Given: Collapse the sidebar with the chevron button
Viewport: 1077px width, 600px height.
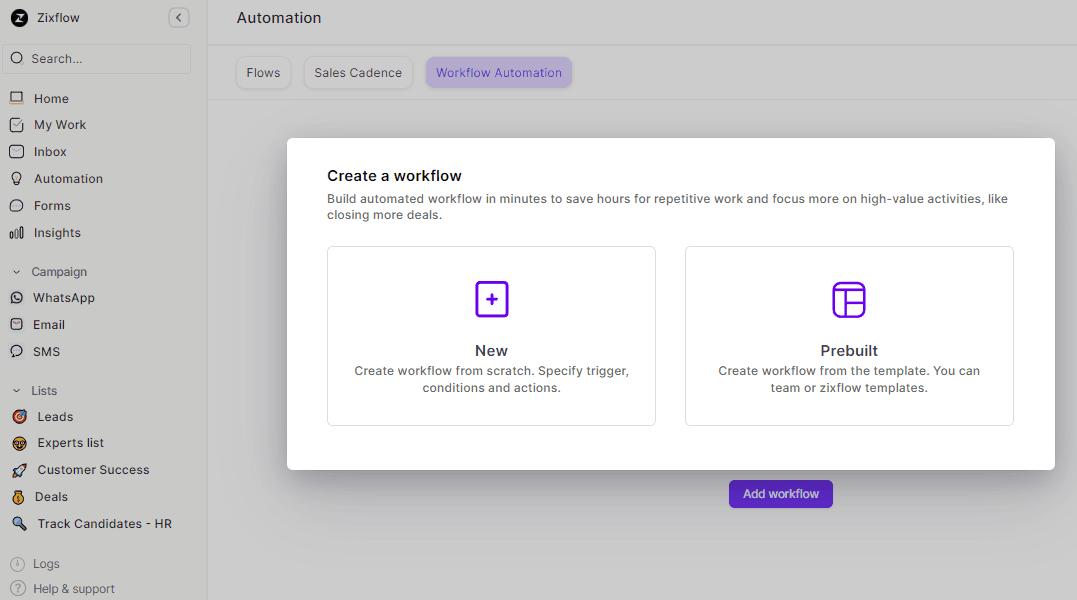Looking at the screenshot, I should point(179,17).
